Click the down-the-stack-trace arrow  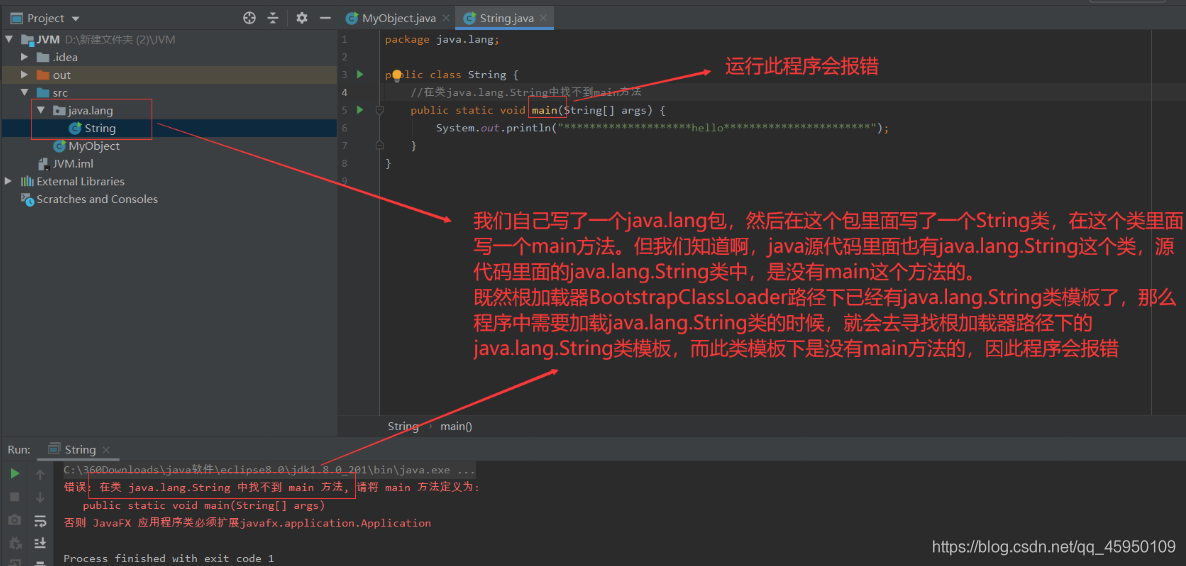click(x=40, y=496)
